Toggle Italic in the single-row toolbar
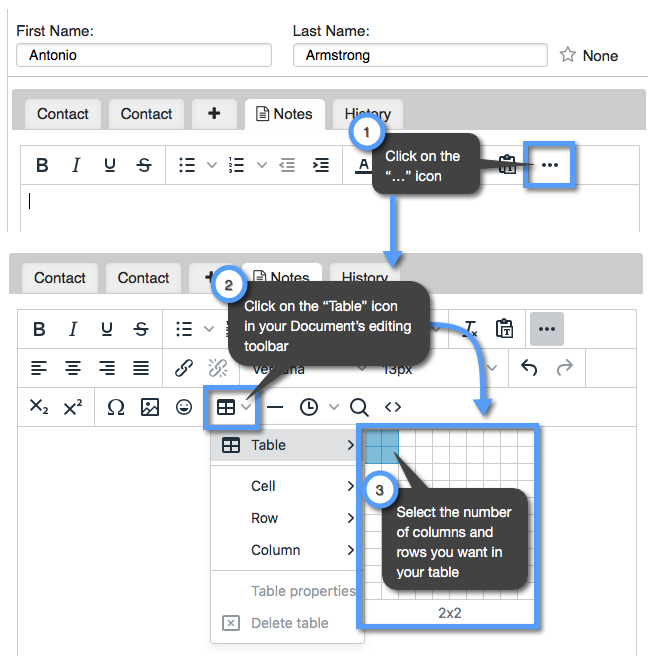The width and height of the screenshot is (648, 660). pos(76,165)
